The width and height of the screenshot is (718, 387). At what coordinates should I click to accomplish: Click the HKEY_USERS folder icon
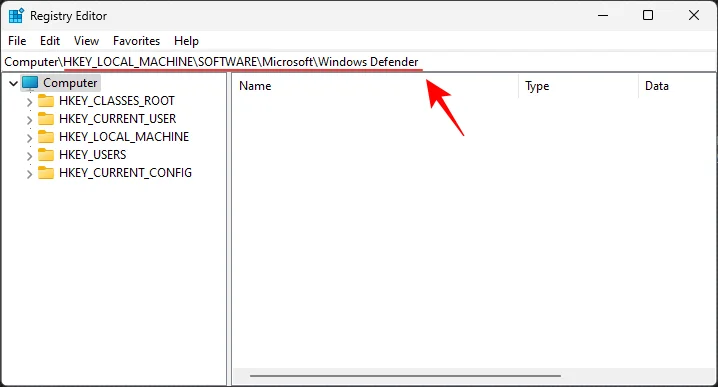click(x=46, y=155)
